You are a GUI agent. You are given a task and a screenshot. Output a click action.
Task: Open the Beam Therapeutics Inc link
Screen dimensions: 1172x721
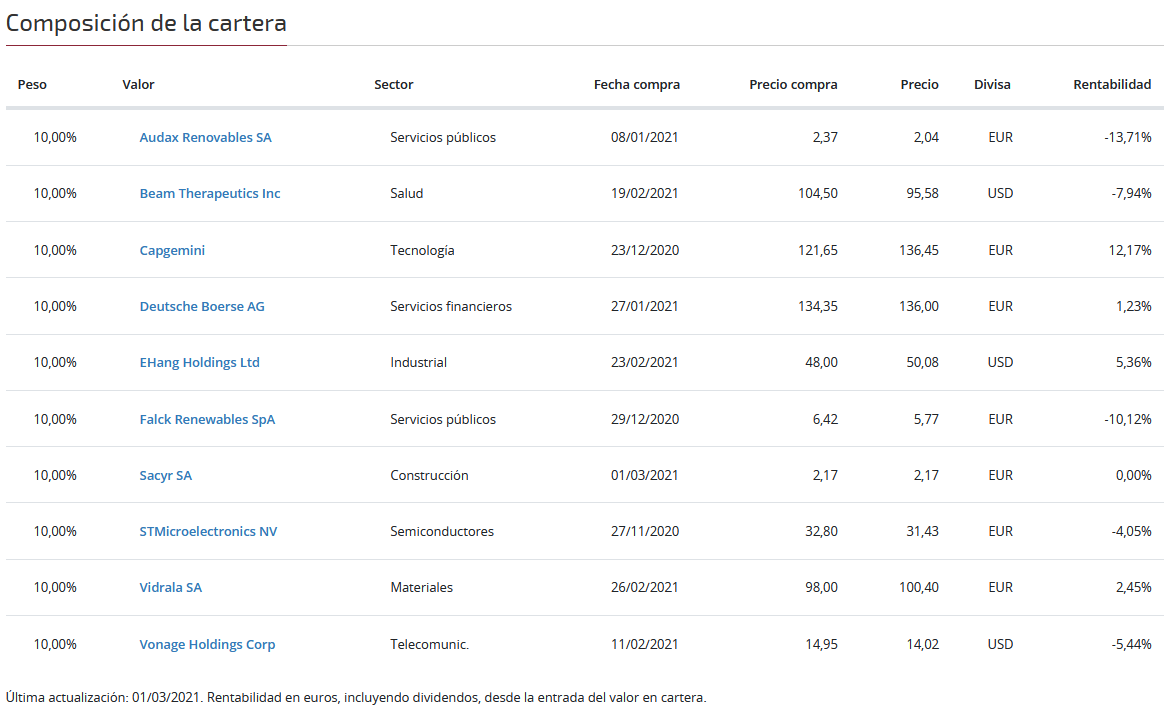coord(210,194)
